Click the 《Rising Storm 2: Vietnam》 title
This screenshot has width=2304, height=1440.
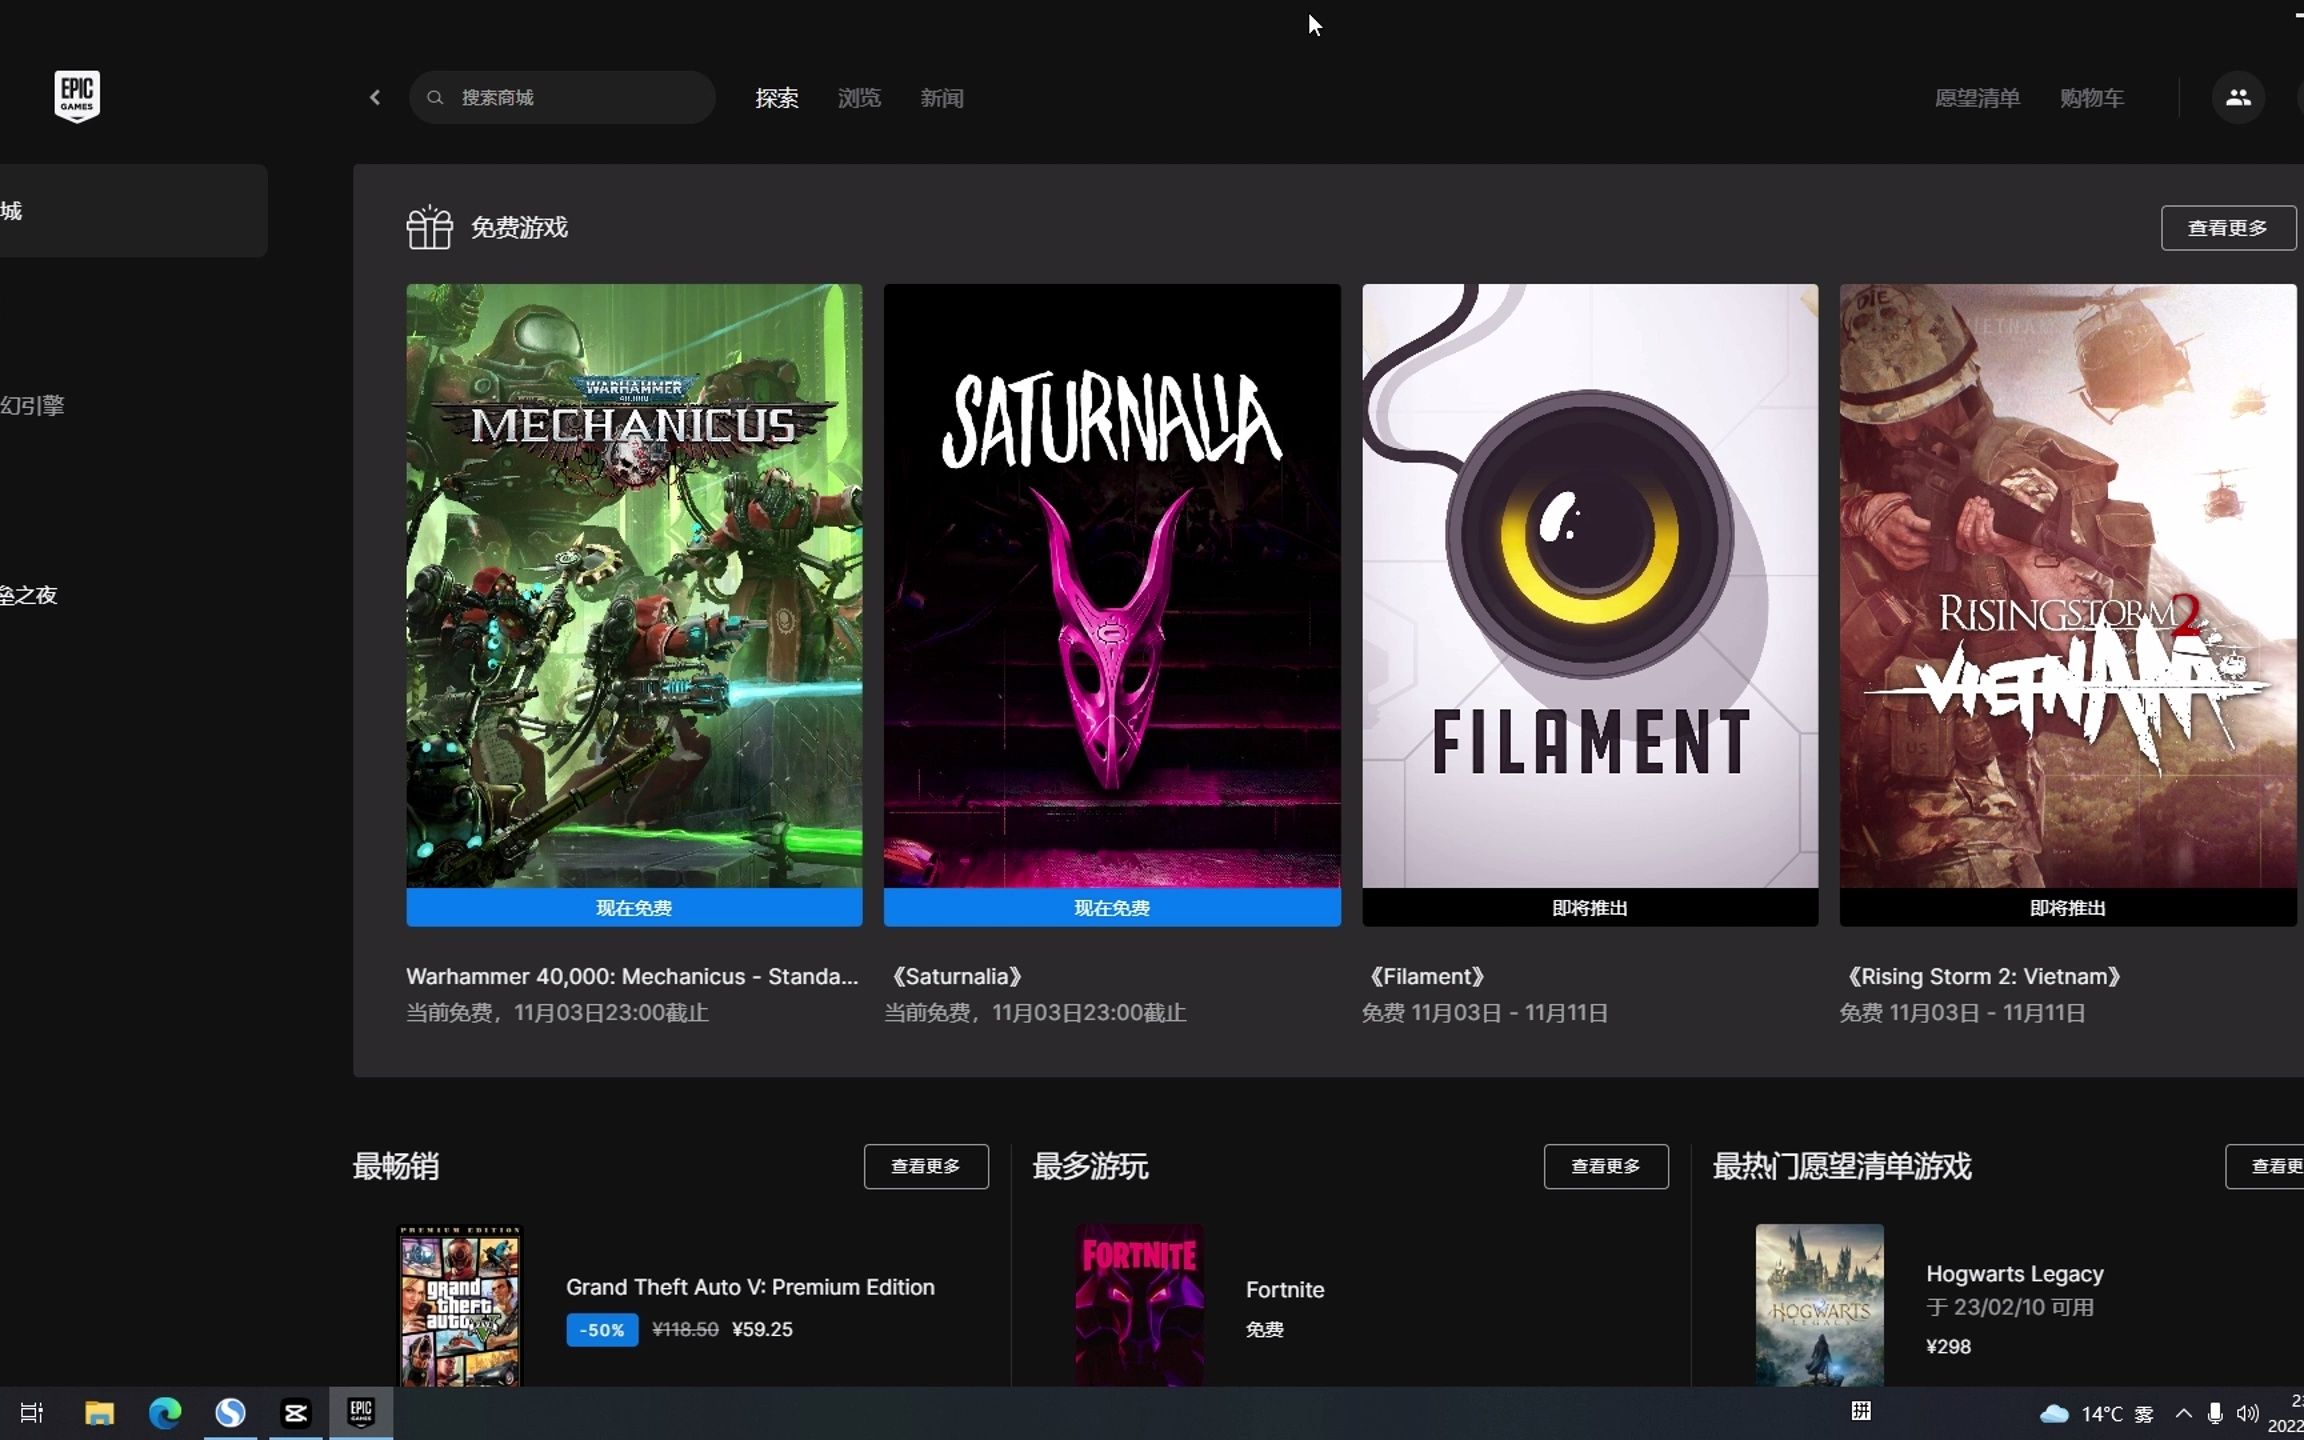1984,976
